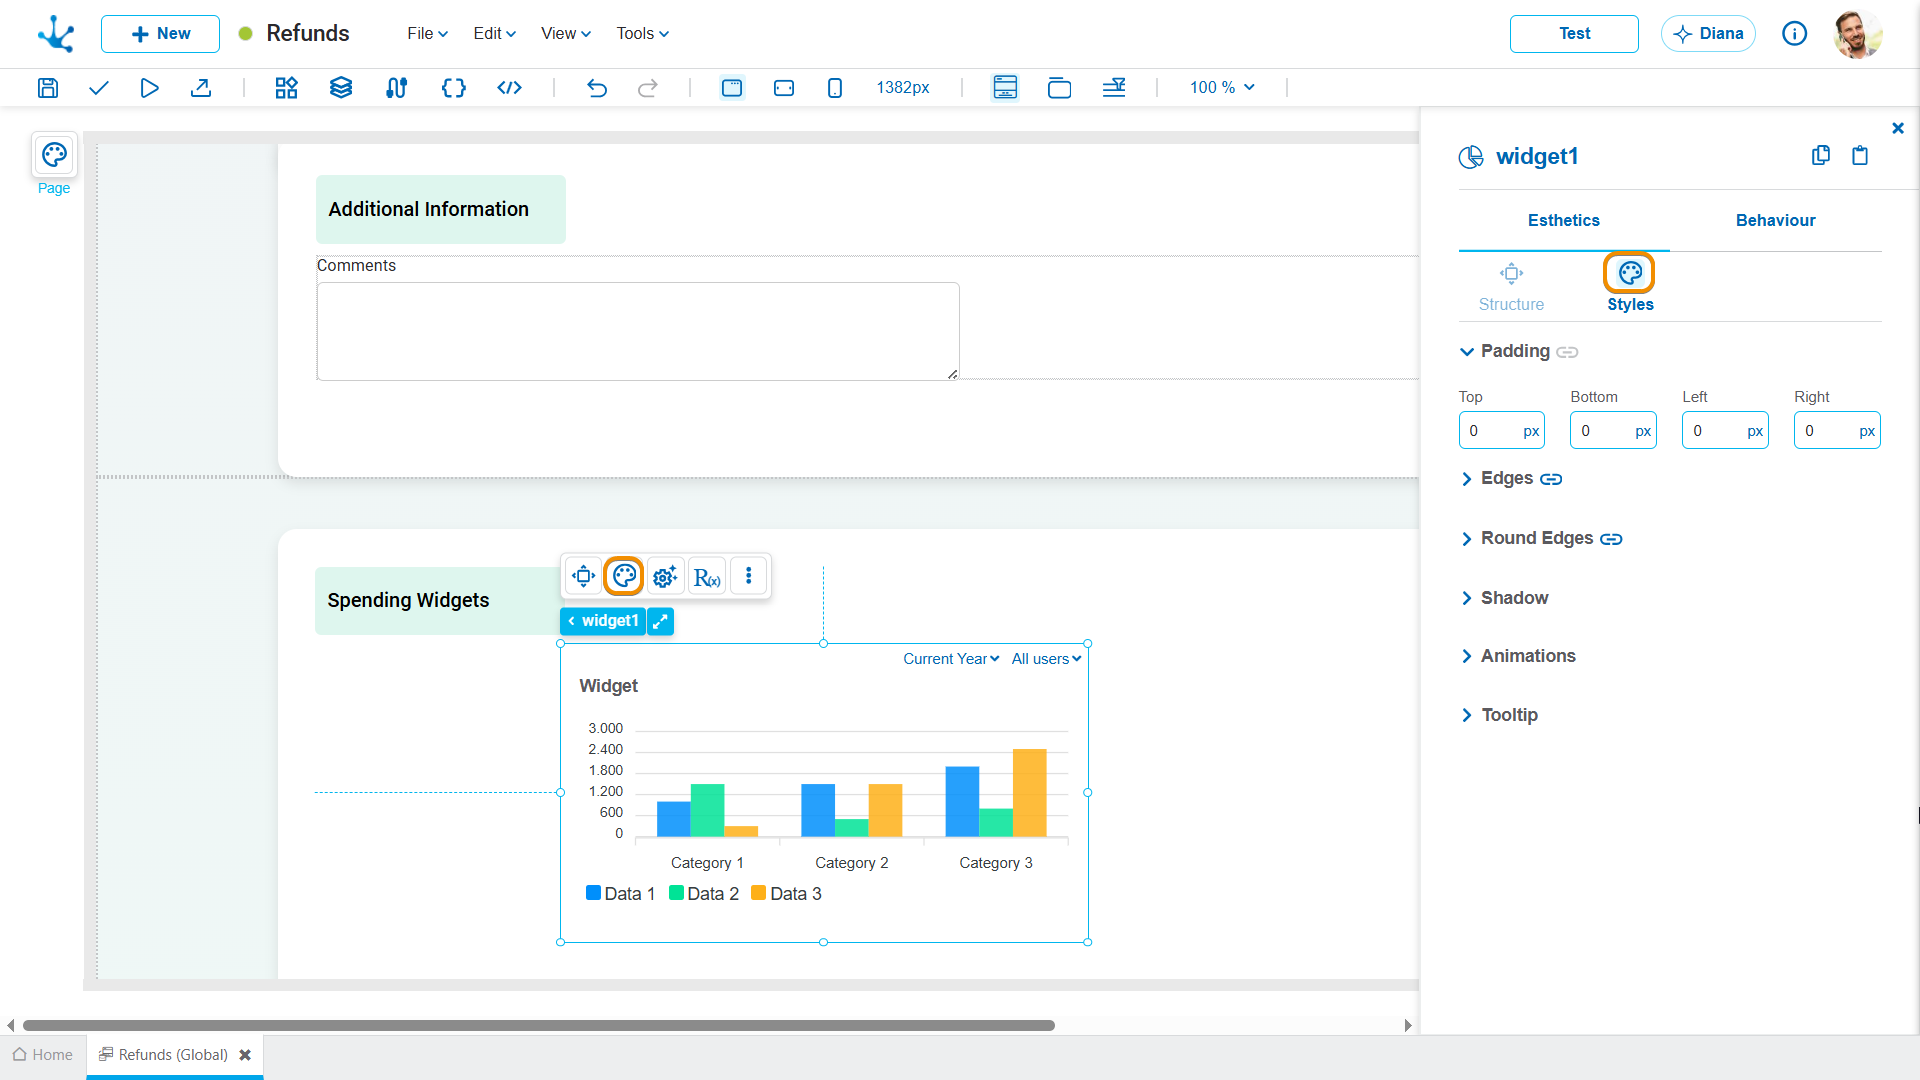This screenshot has height=1080, width=1920.
Task: Open the widgets palette icon
Action: (287, 88)
